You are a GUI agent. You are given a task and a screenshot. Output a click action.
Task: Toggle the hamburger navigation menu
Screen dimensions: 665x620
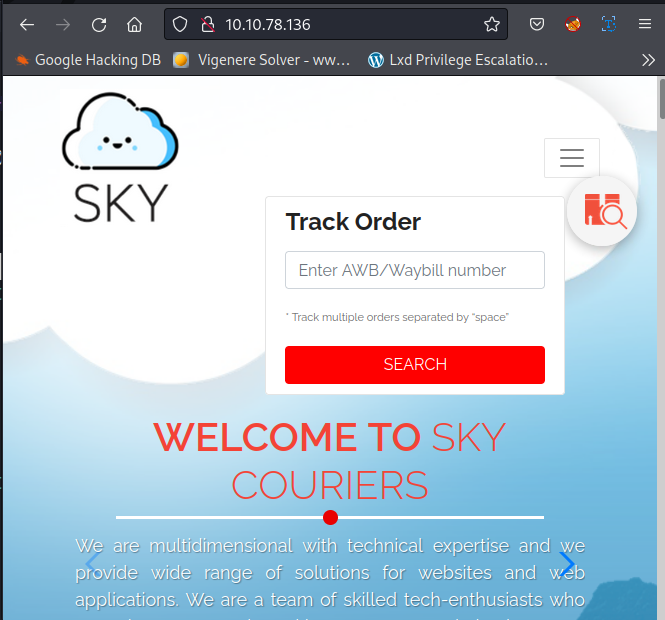click(571, 158)
